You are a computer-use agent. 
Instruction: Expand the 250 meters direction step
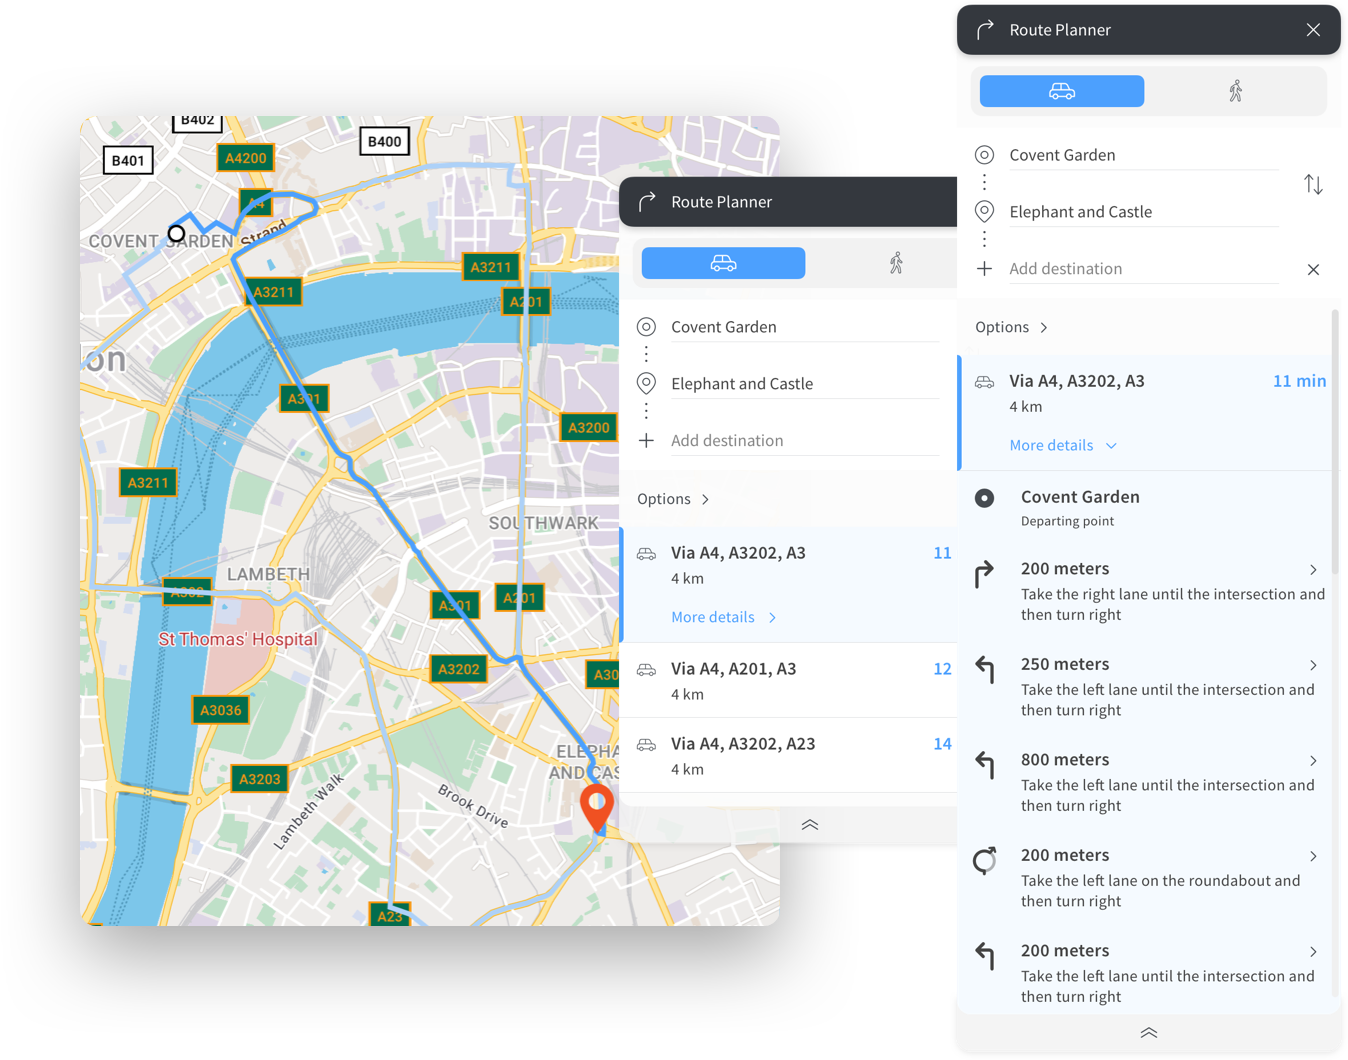1313,665
